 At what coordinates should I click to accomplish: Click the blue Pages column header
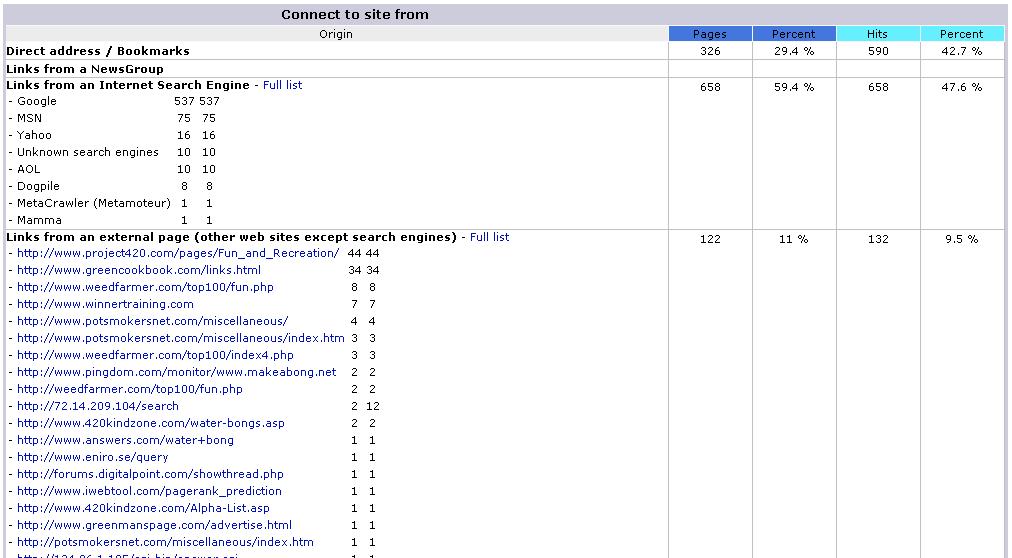pos(710,34)
